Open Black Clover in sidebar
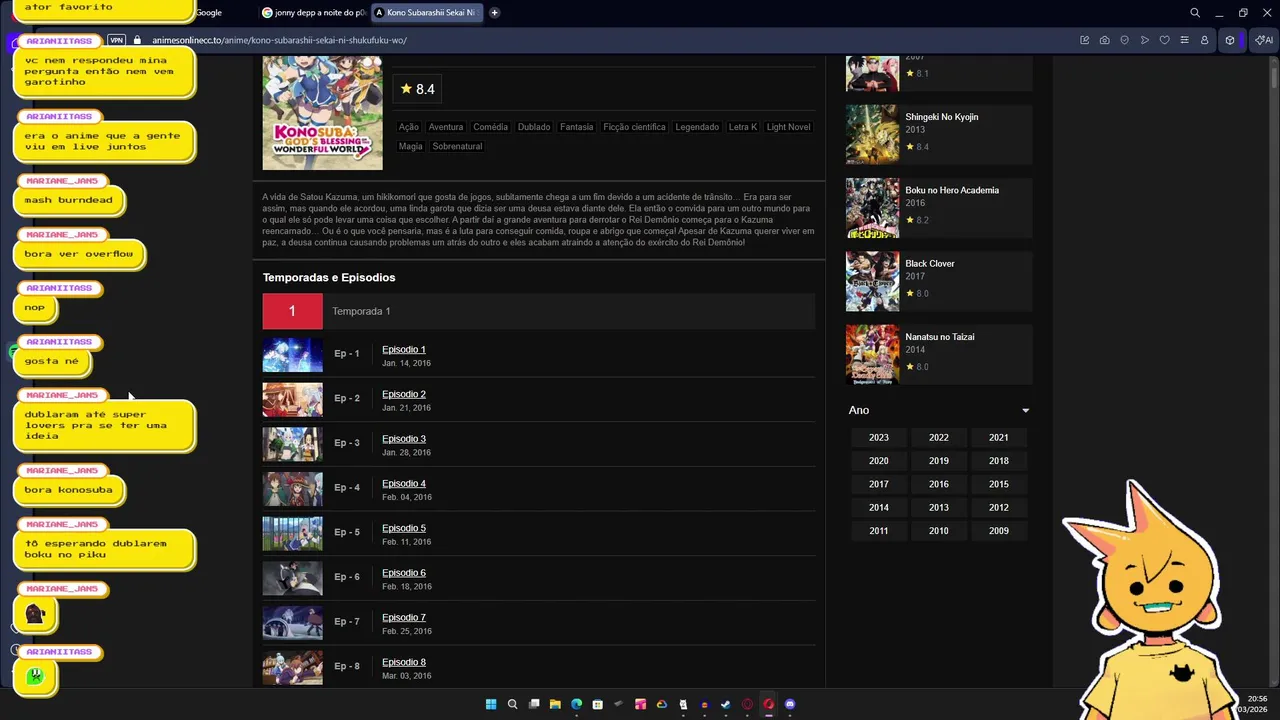 [x=930, y=264]
